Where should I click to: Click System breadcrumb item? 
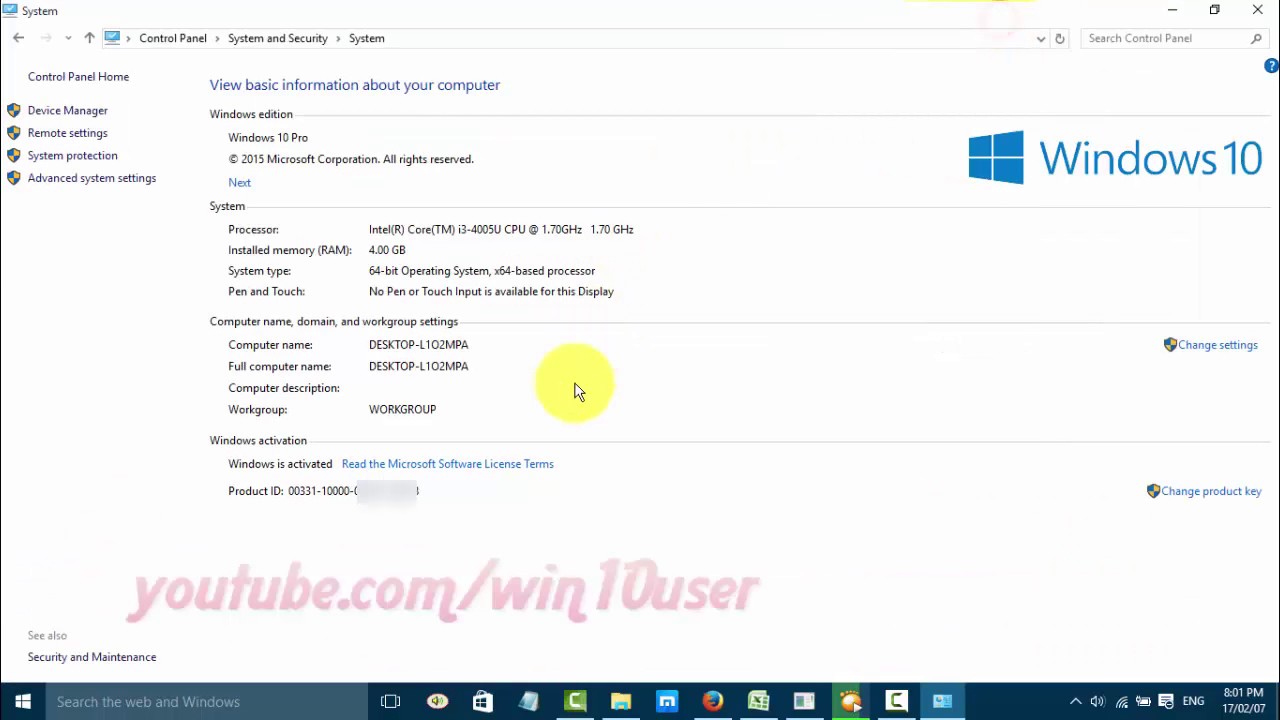(x=366, y=38)
